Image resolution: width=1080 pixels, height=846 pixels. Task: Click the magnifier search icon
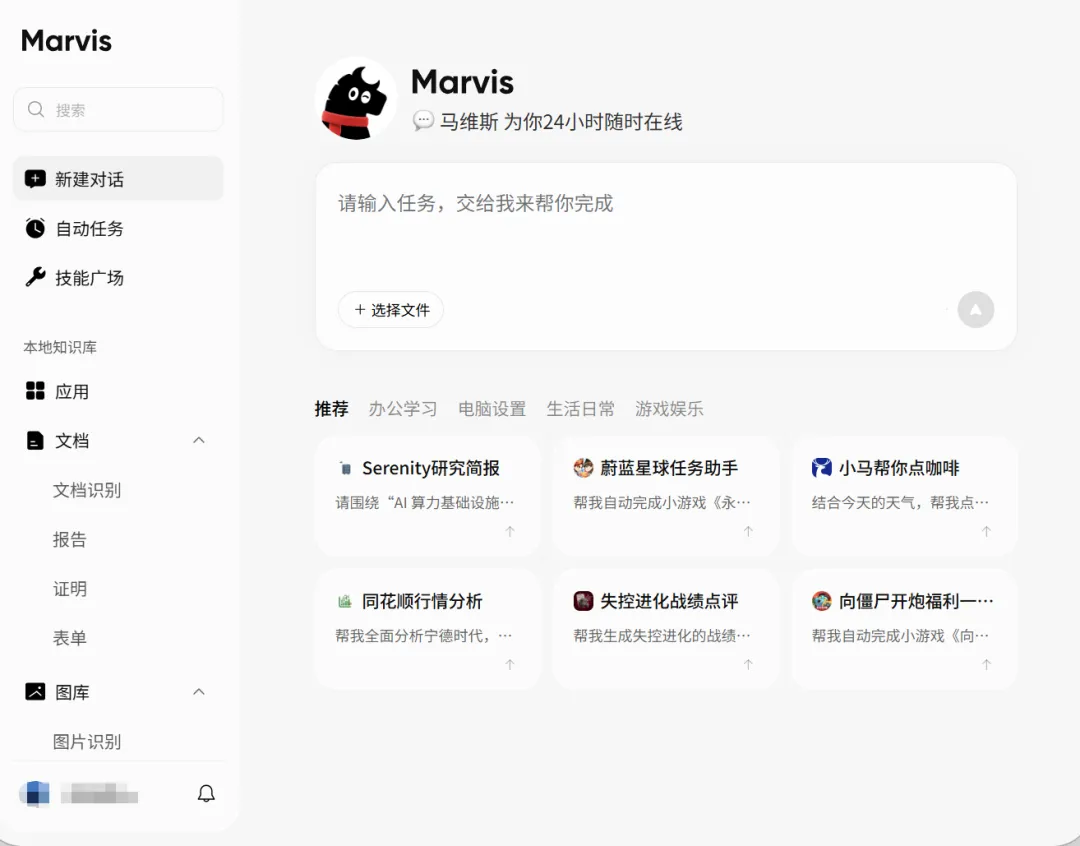tap(36, 110)
